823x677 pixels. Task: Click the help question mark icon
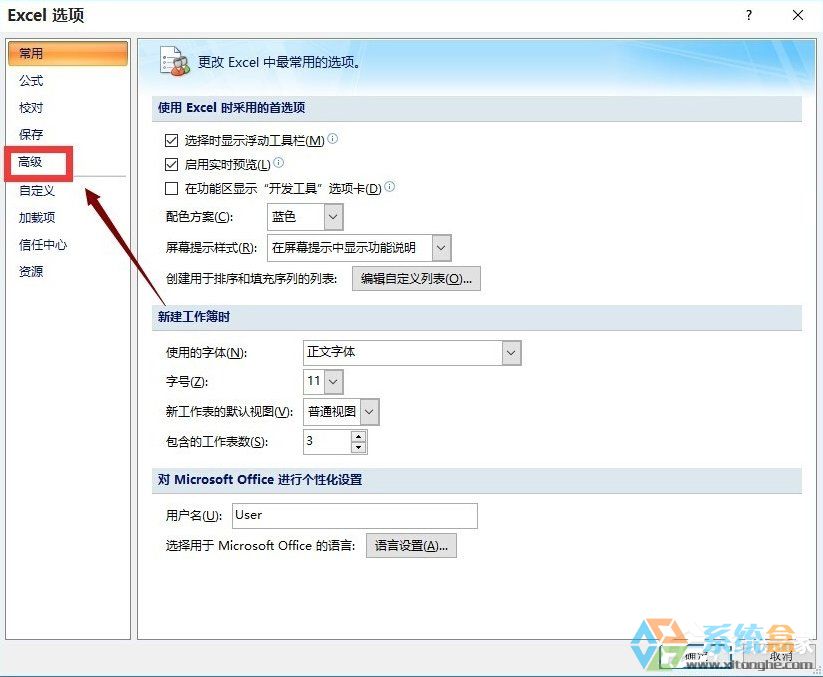(x=747, y=15)
